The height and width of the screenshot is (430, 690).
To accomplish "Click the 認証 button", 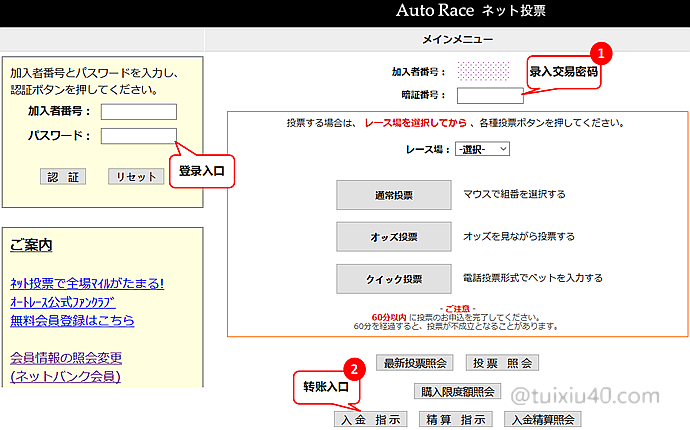I will [63, 177].
